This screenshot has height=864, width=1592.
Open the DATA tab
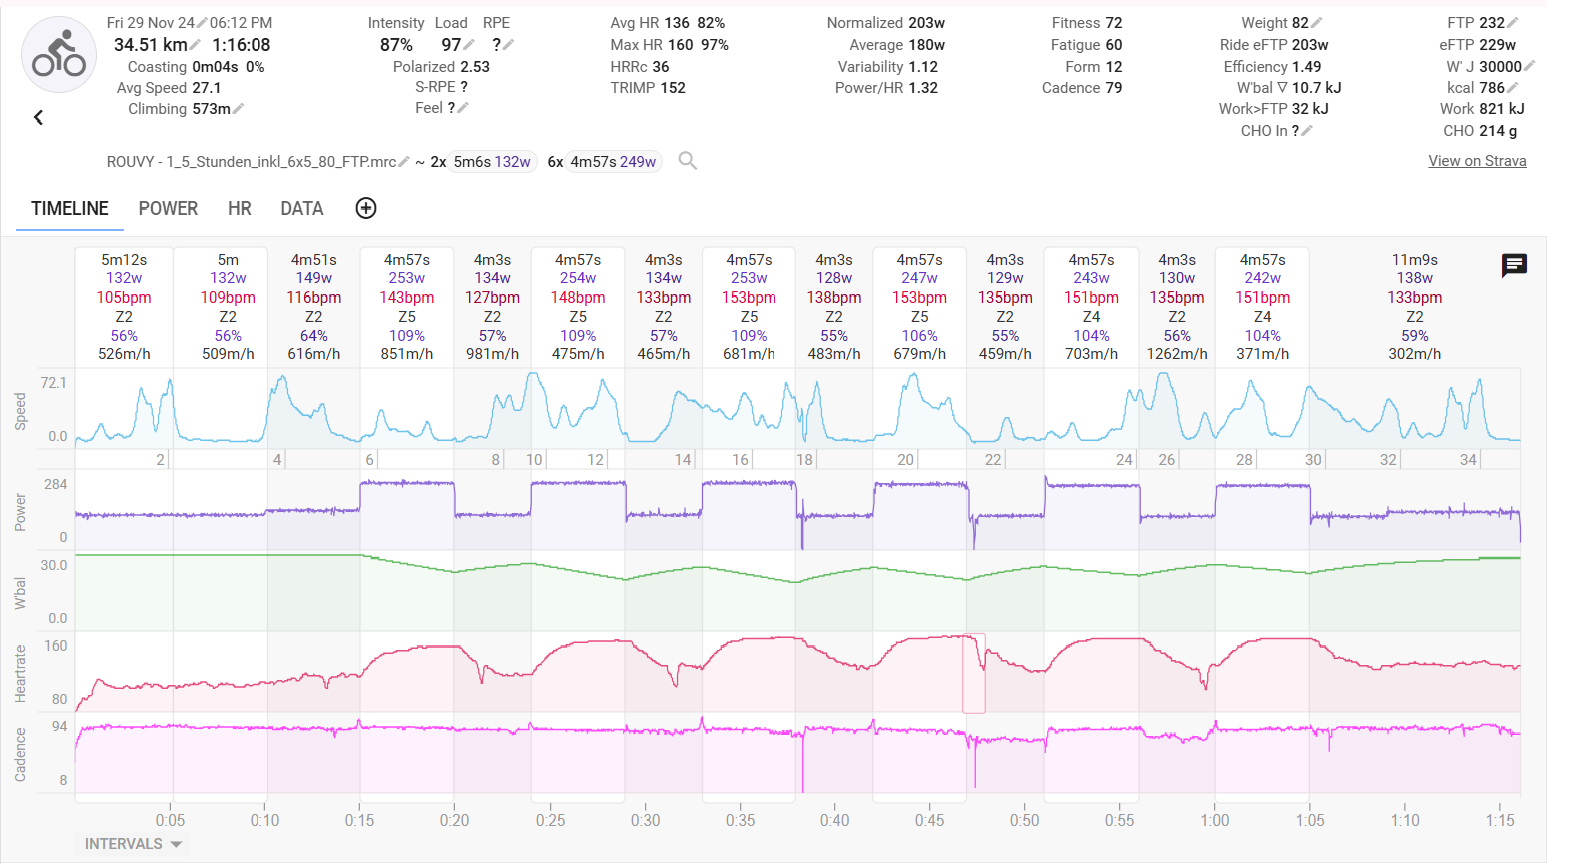302,208
